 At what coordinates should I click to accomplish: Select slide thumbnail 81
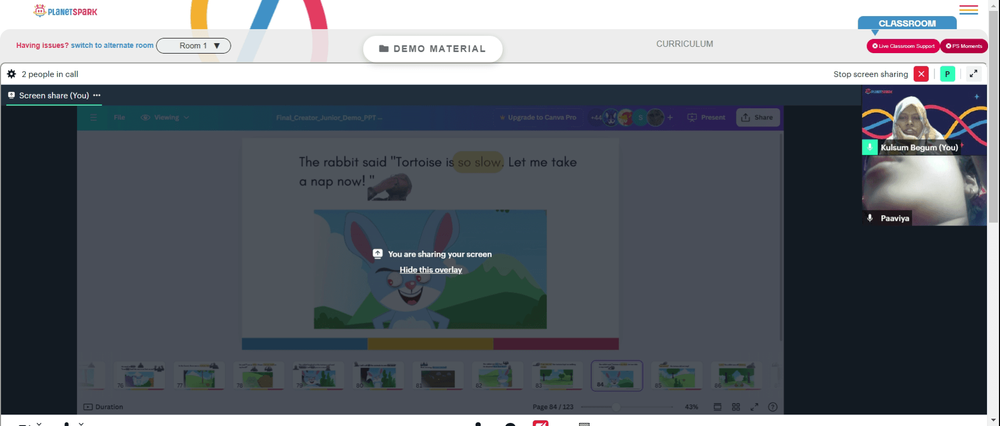coord(438,376)
